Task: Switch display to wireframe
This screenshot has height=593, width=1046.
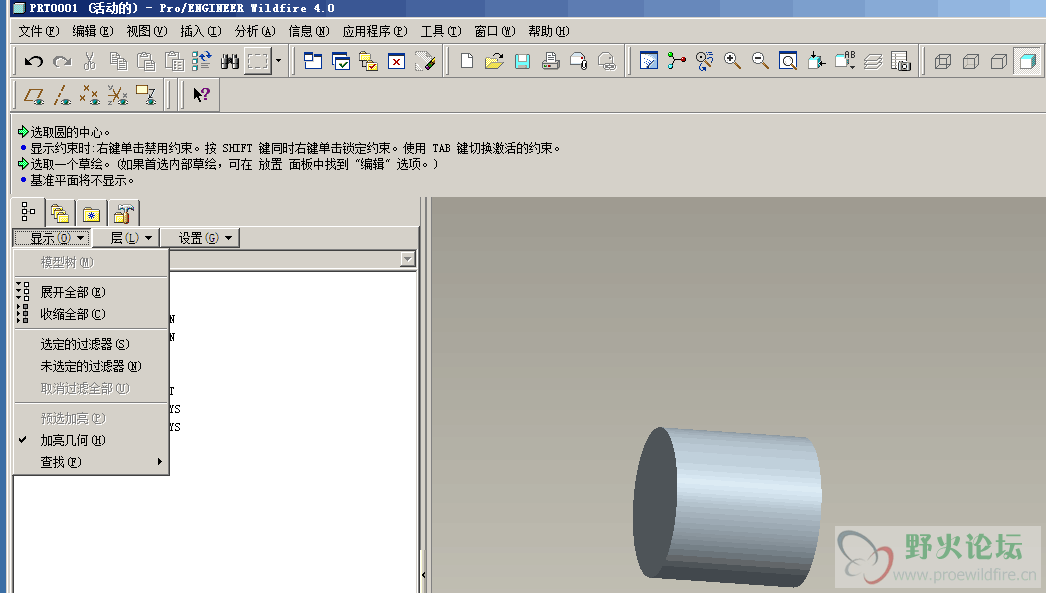Action: coord(943,62)
